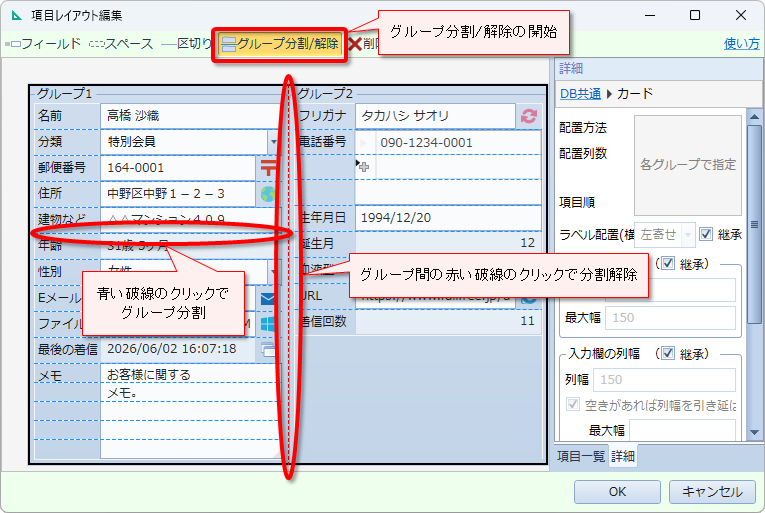Click the detail panel scrollbar down arrow
This screenshot has height=513, width=765.
pyautogui.click(x=754, y=433)
